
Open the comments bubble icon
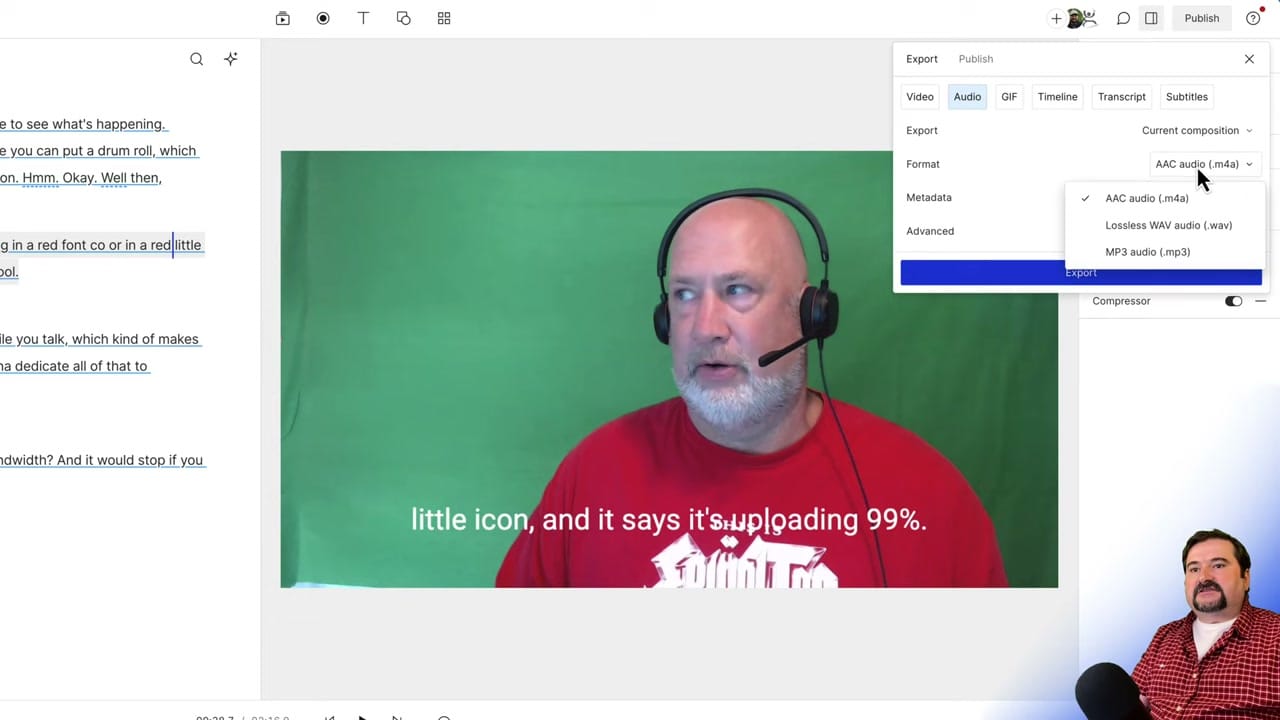point(1123,18)
